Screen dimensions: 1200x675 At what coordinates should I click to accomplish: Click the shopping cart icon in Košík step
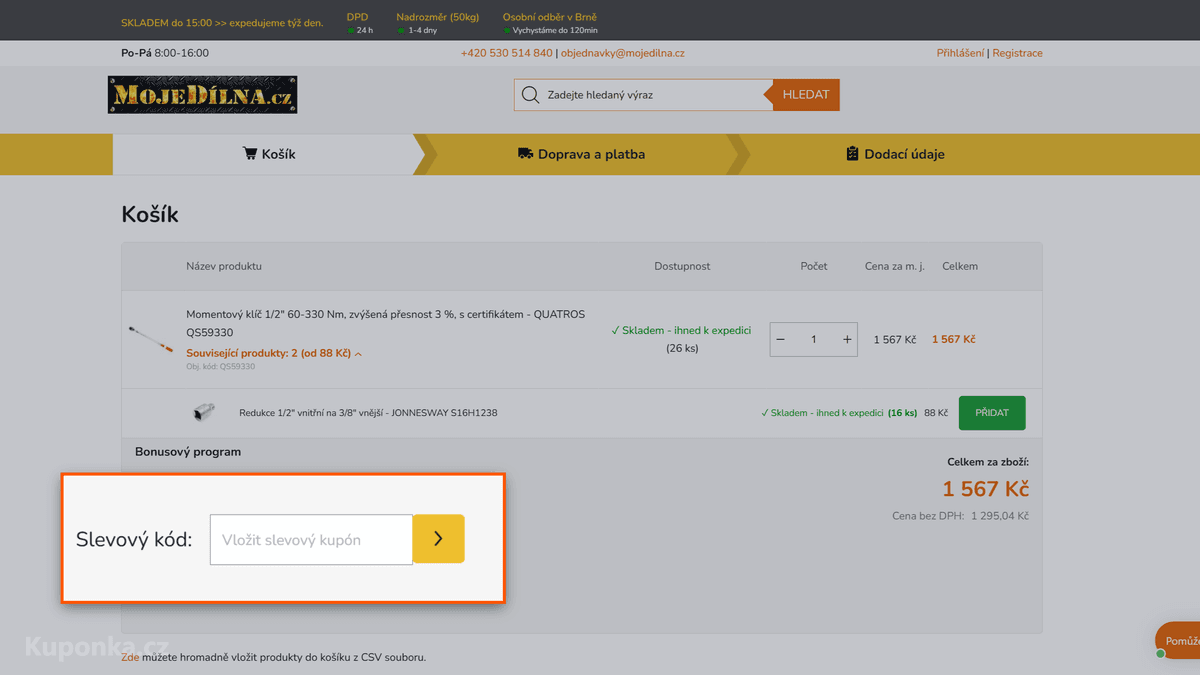point(250,154)
